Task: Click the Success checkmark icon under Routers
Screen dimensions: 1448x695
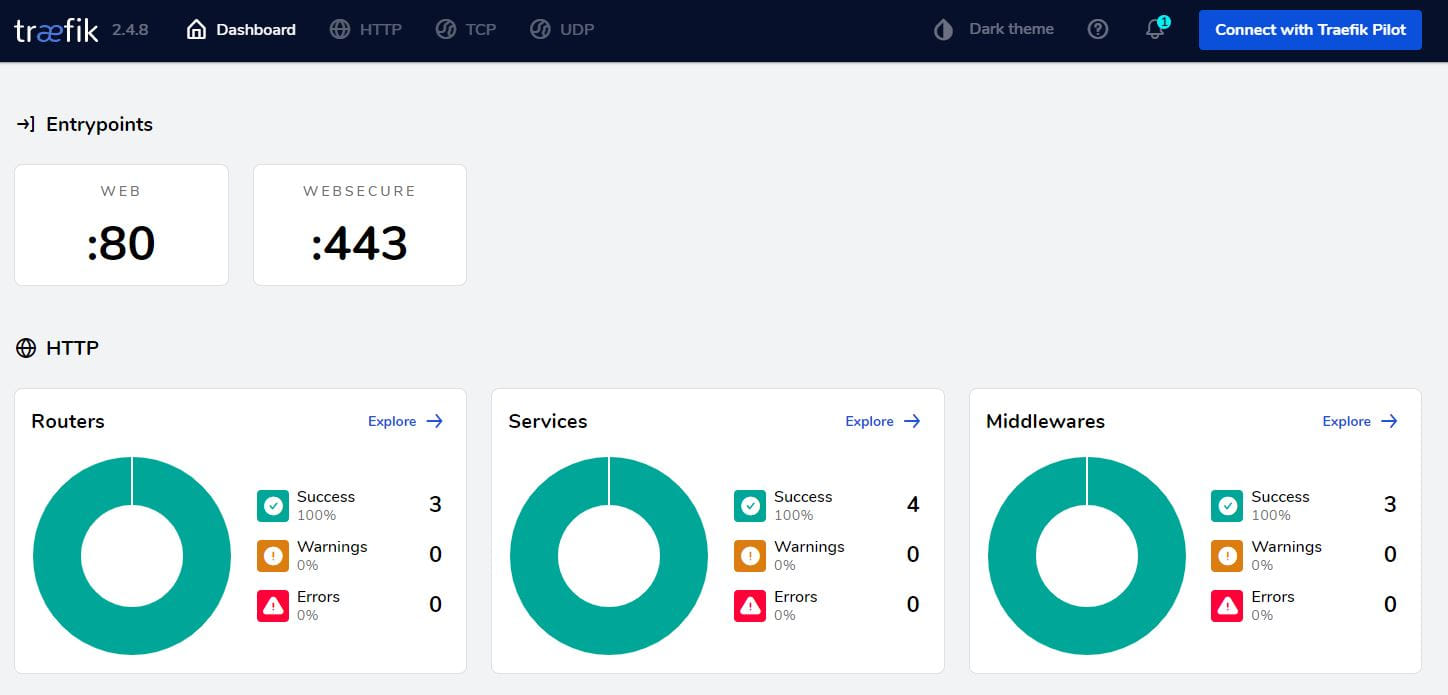Action: 273,505
